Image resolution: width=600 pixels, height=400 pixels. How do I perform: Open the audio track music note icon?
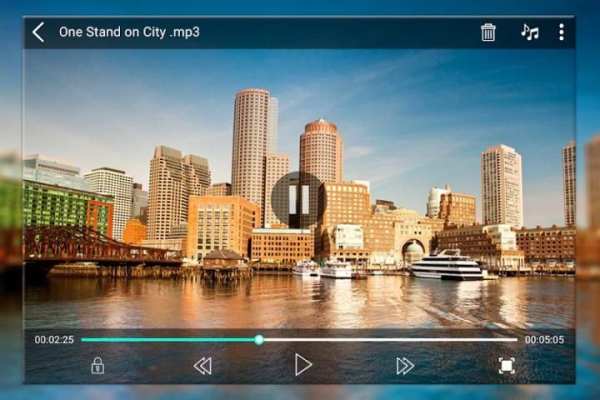[530, 32]
